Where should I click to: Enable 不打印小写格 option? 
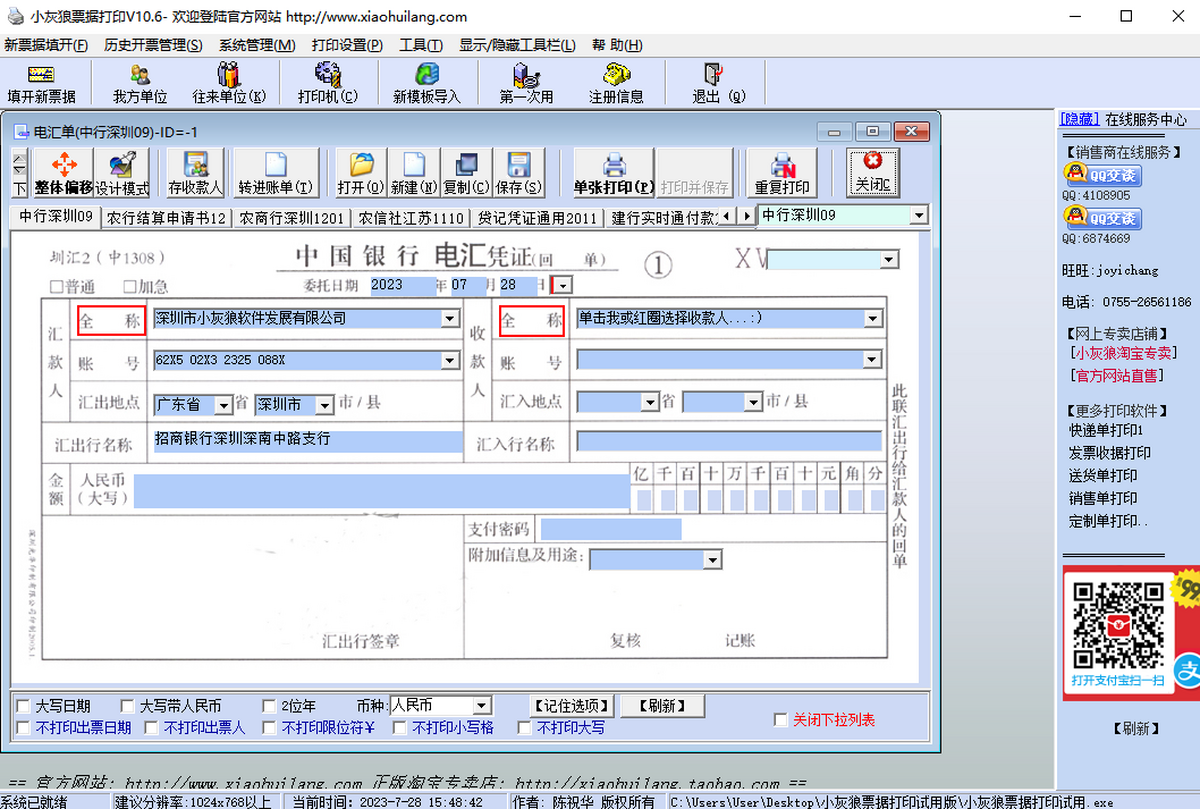400,728
